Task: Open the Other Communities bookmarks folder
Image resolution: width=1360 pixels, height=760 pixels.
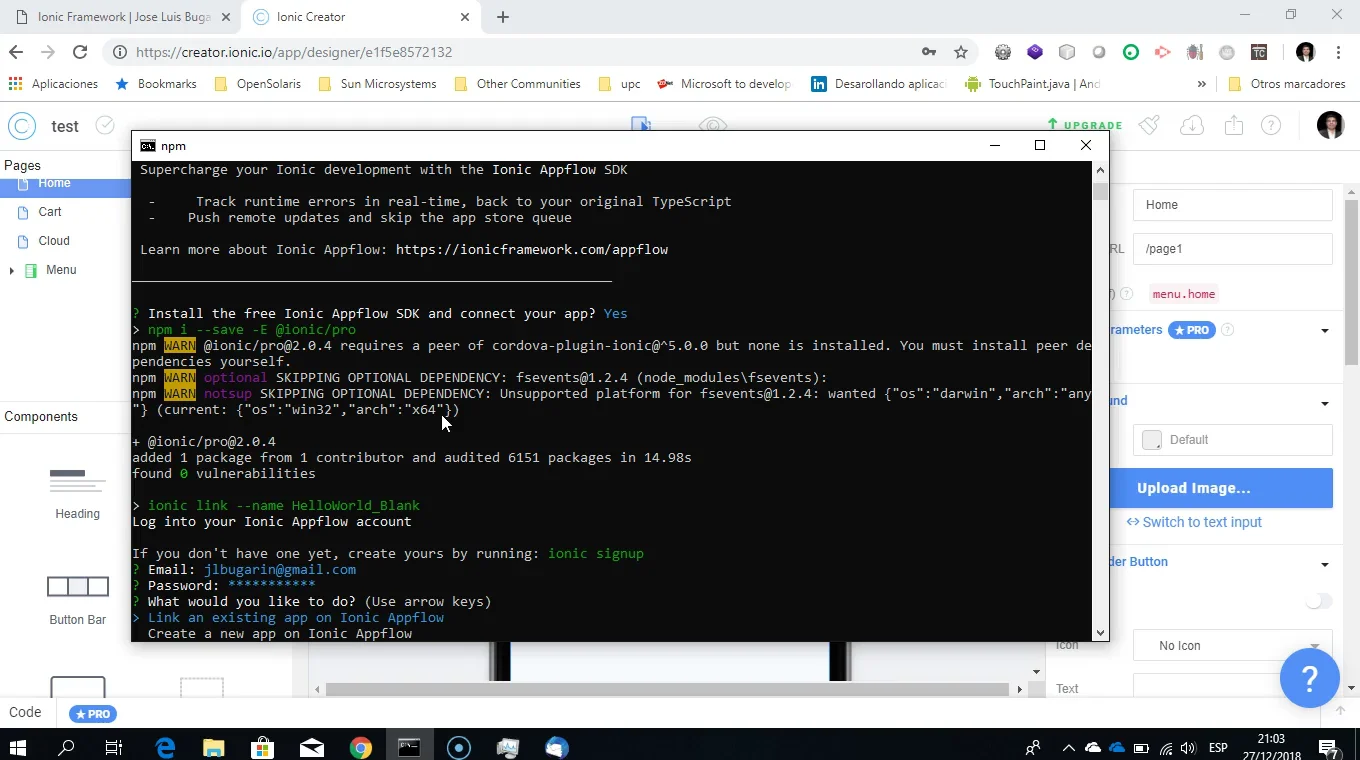Action: click(517, 84)
